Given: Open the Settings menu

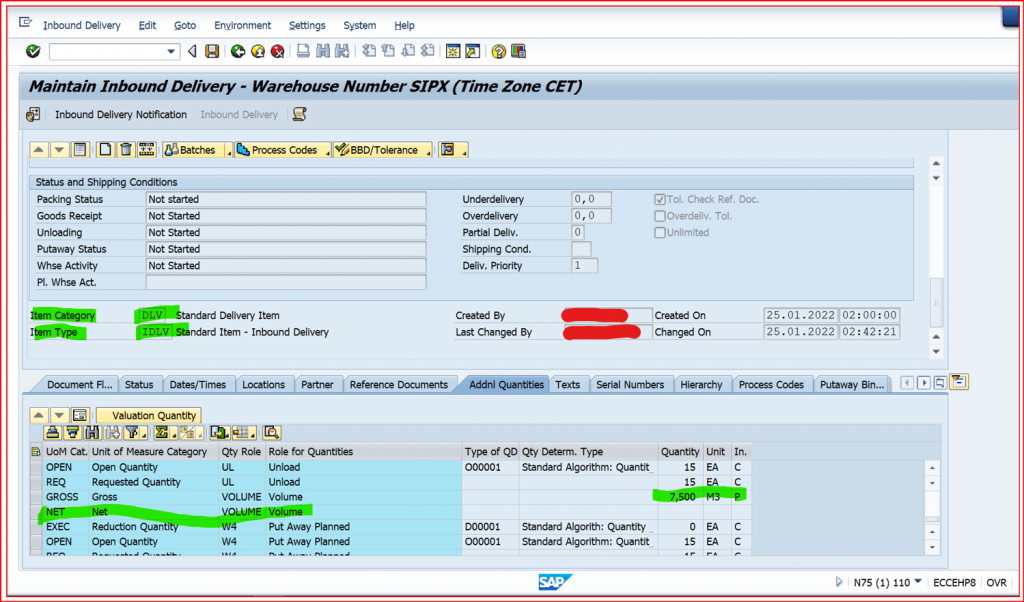Looking at the screenshot, I should 307,25.
